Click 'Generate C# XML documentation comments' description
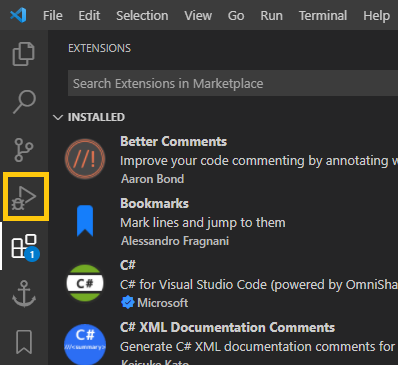The image size is (398, 365). point(258,347)
